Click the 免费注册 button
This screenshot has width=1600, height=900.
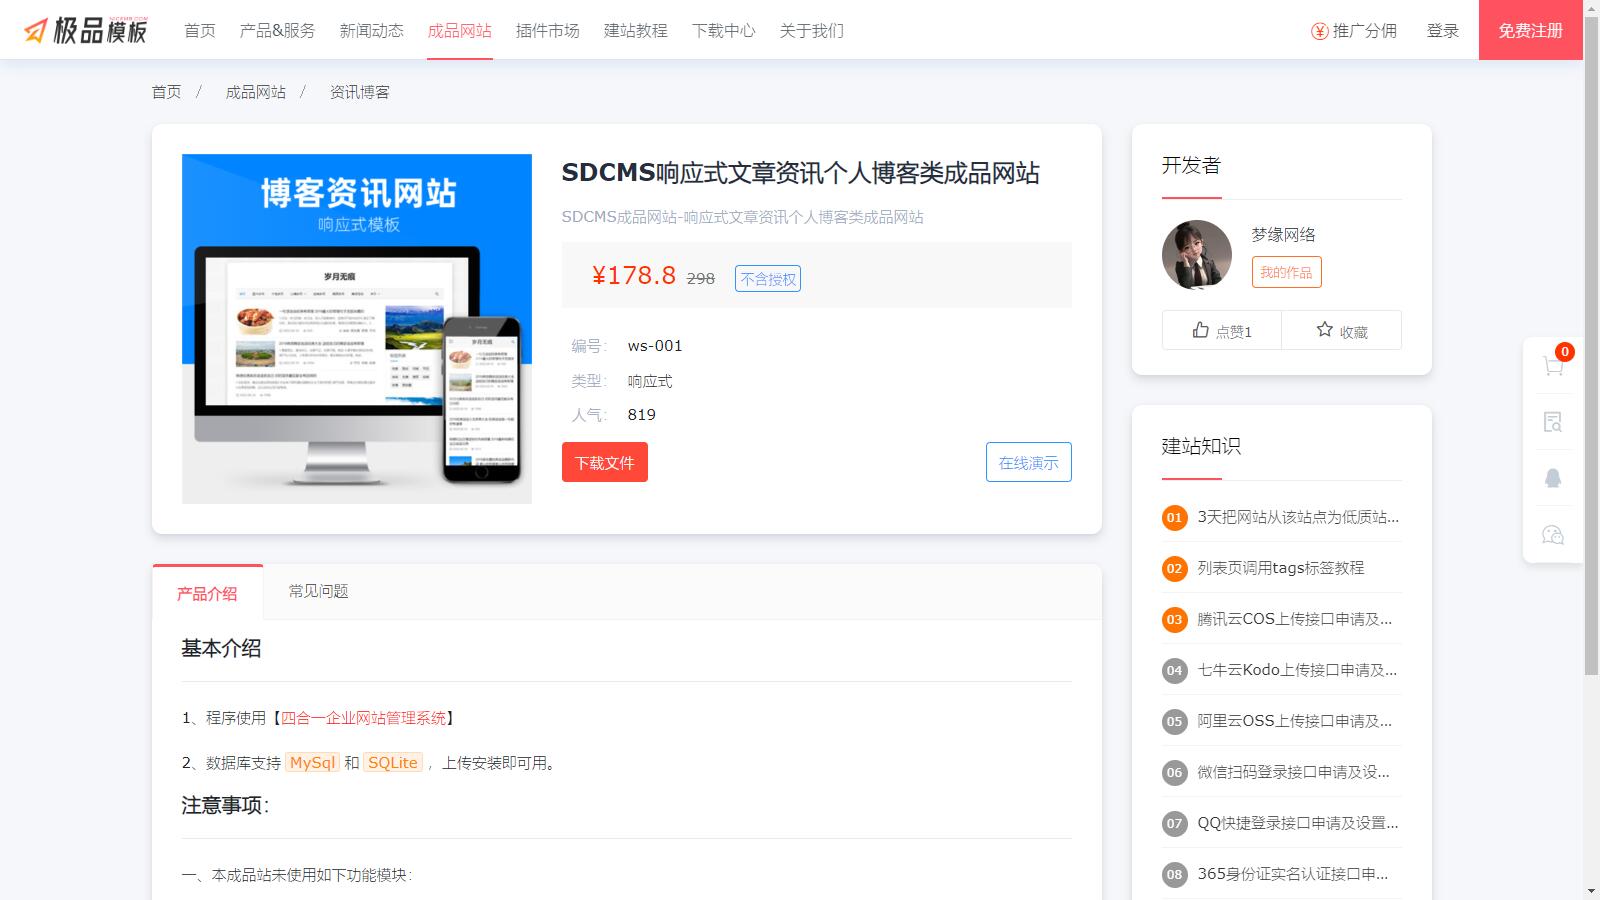click(1531, 30)
